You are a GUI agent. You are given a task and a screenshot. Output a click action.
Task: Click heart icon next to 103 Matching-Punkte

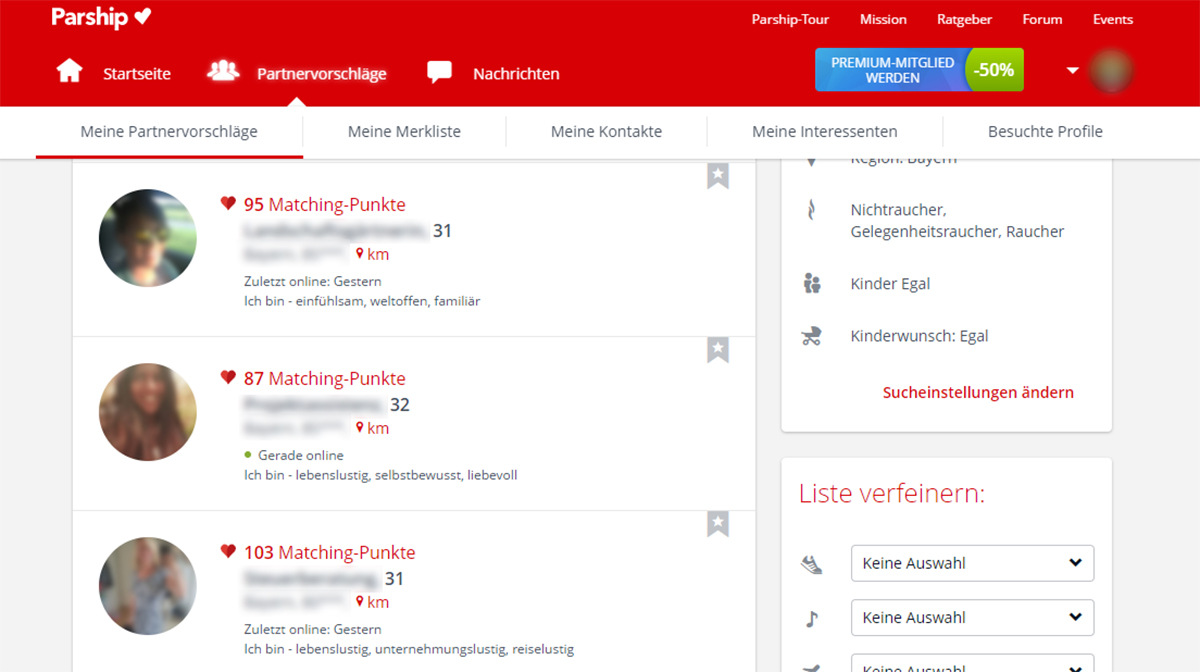pos(228,552)
